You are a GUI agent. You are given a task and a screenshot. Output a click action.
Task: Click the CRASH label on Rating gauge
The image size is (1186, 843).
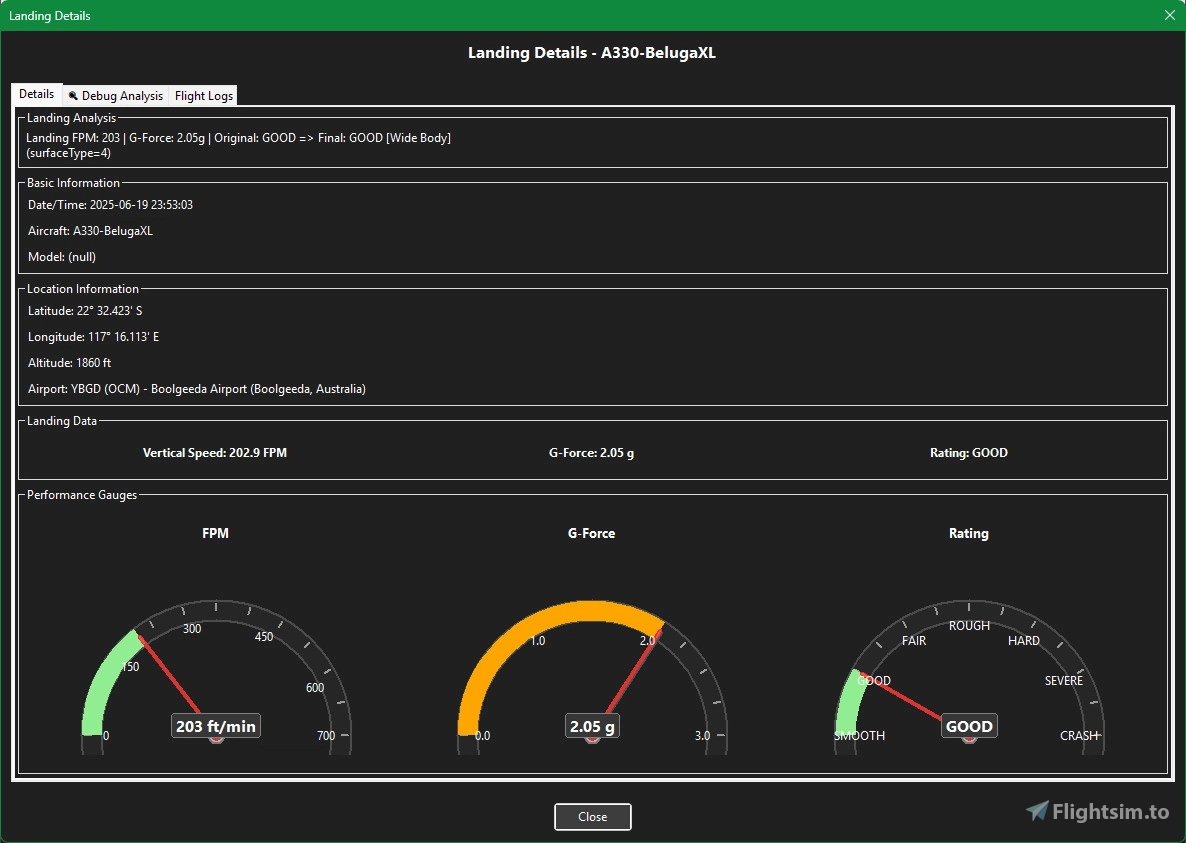click(1079, 736)
